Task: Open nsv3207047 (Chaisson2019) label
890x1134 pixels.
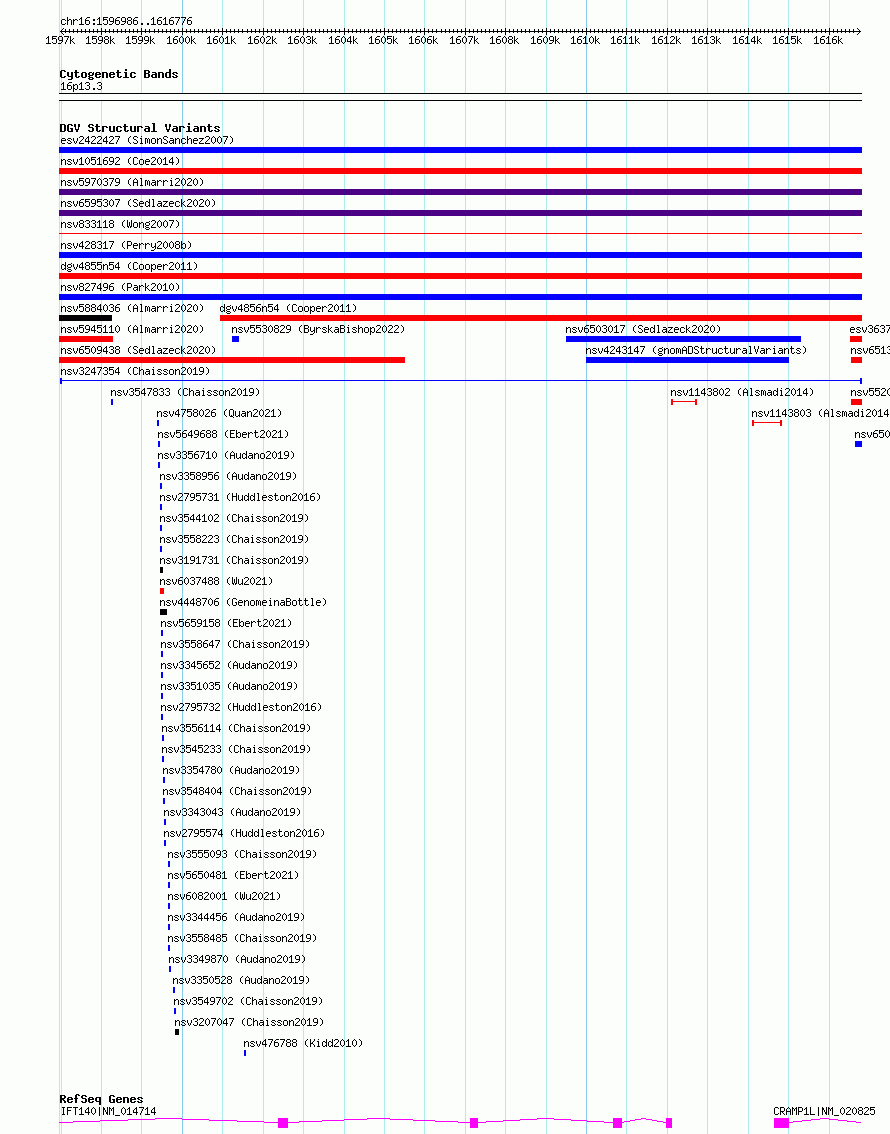Action: (x=249, y=1021)
